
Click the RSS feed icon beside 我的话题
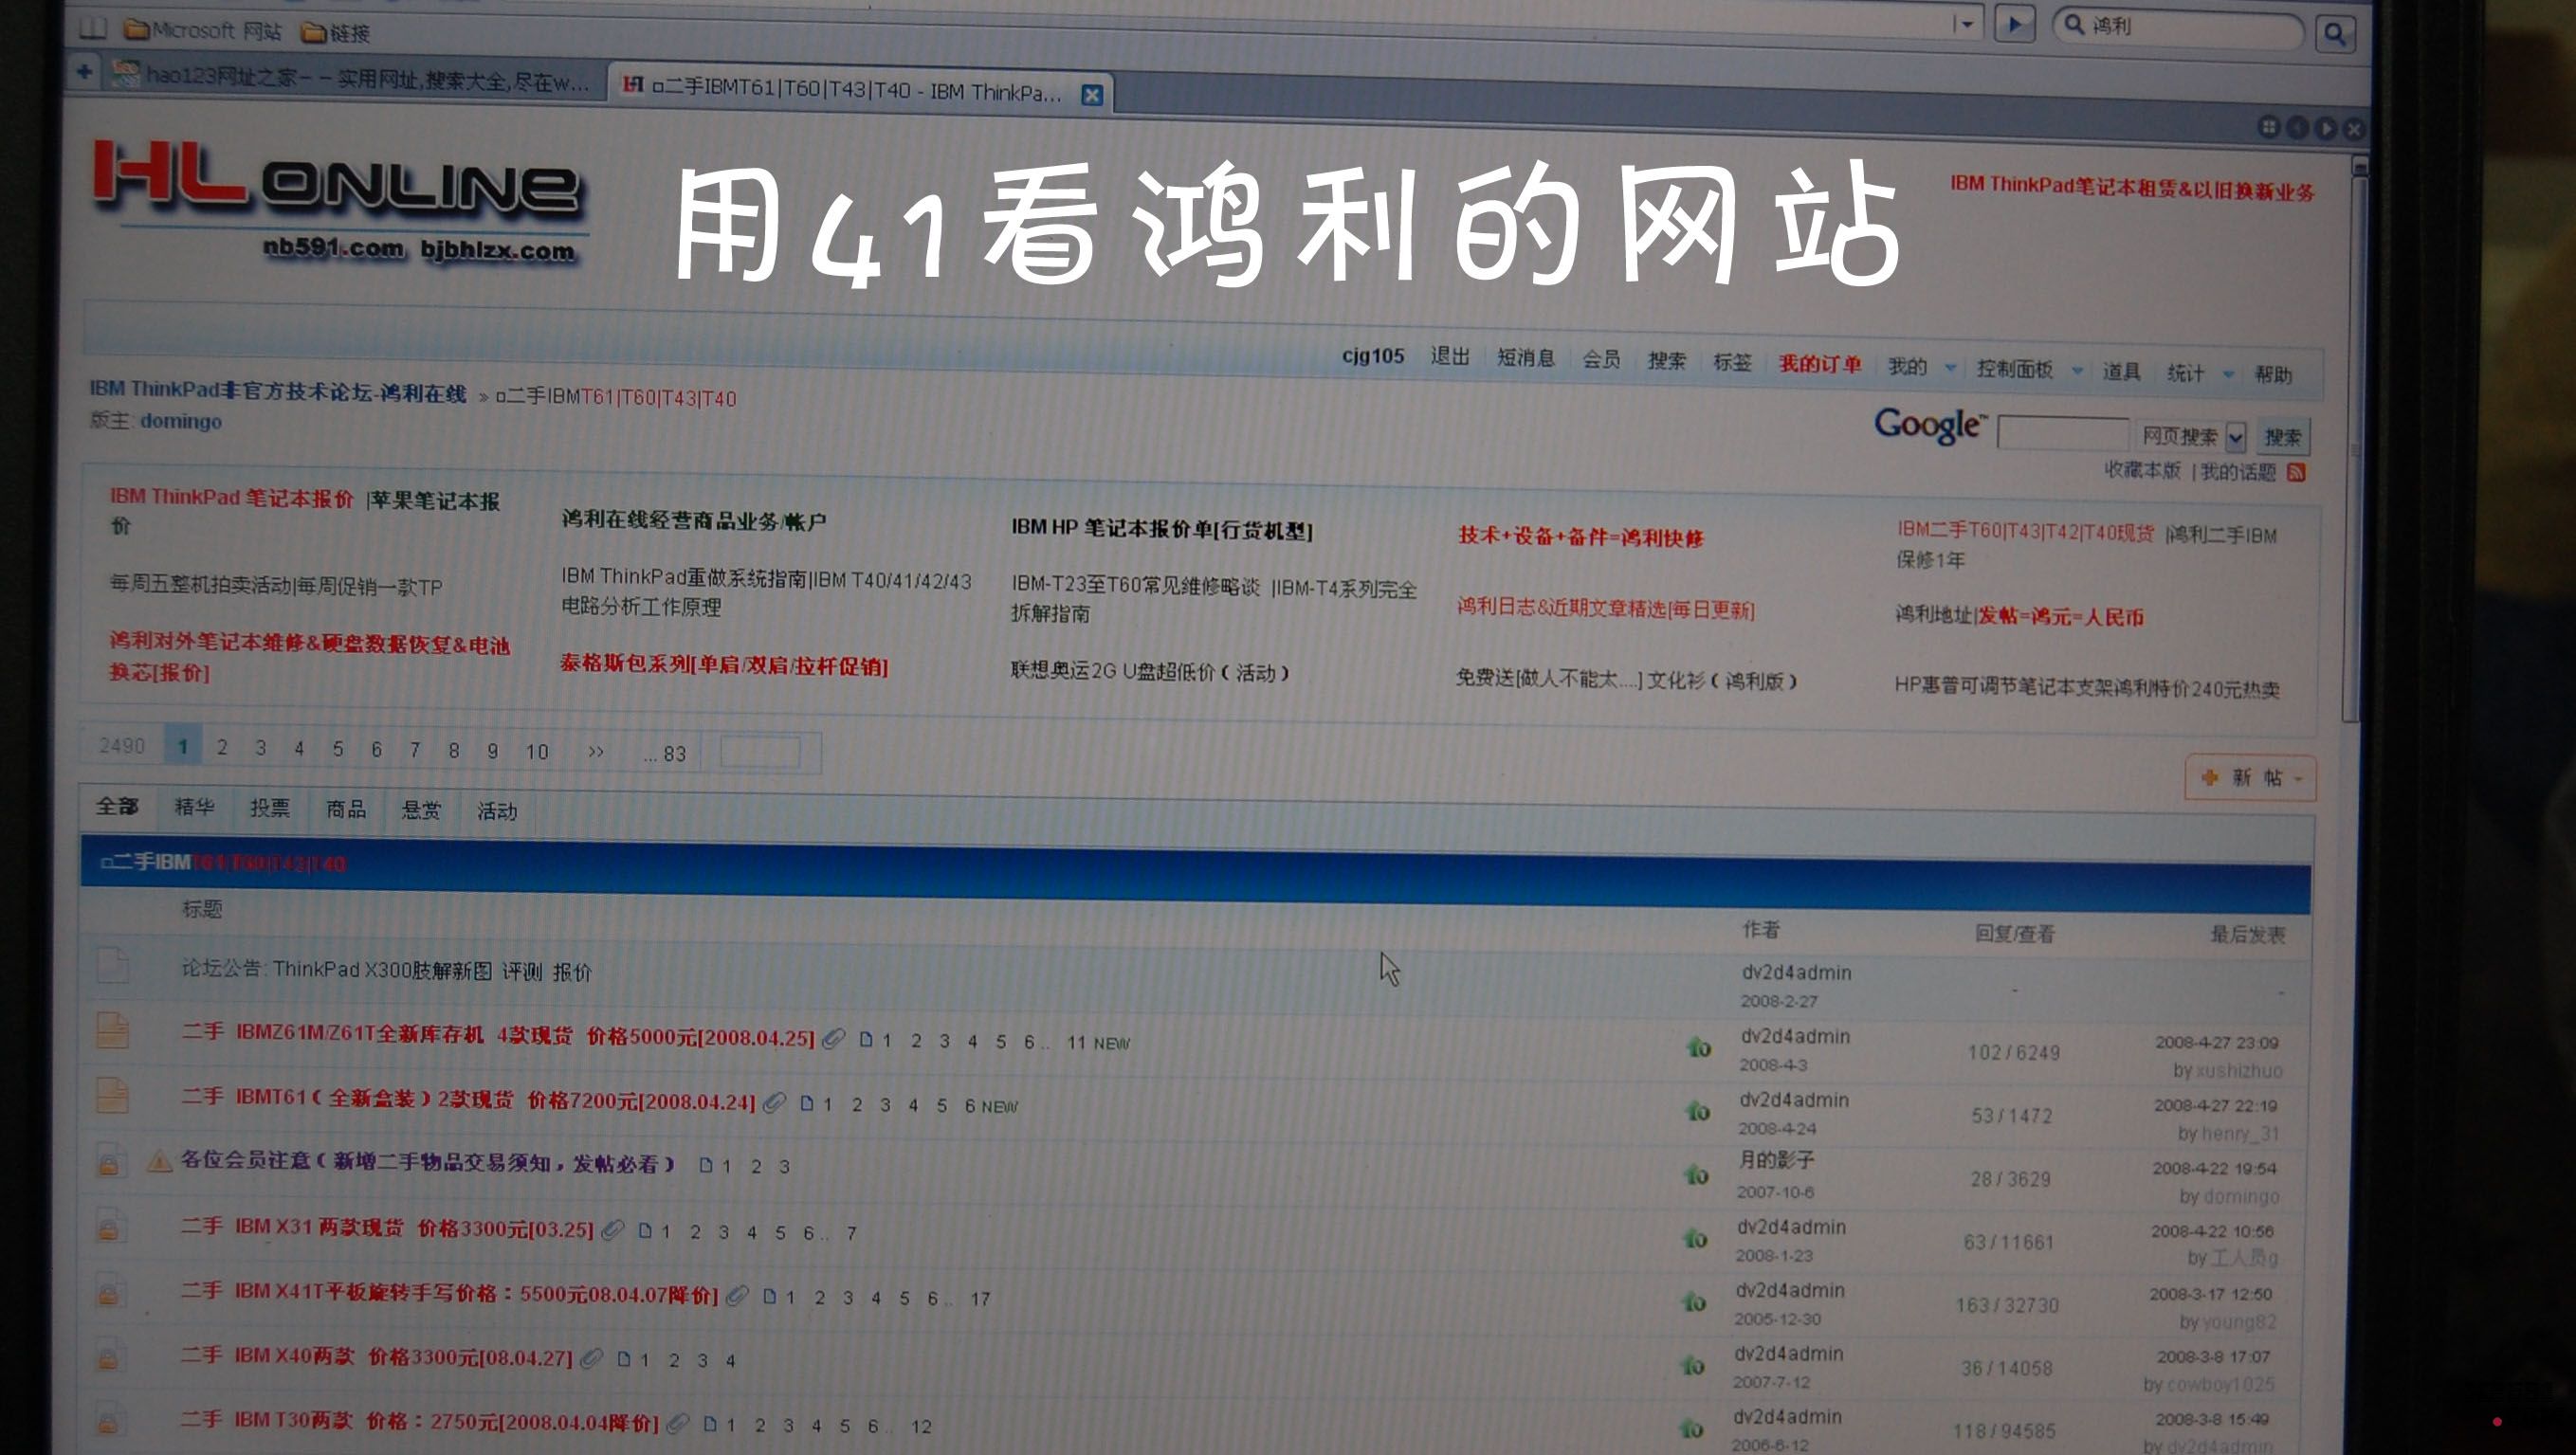point(2297,472)
